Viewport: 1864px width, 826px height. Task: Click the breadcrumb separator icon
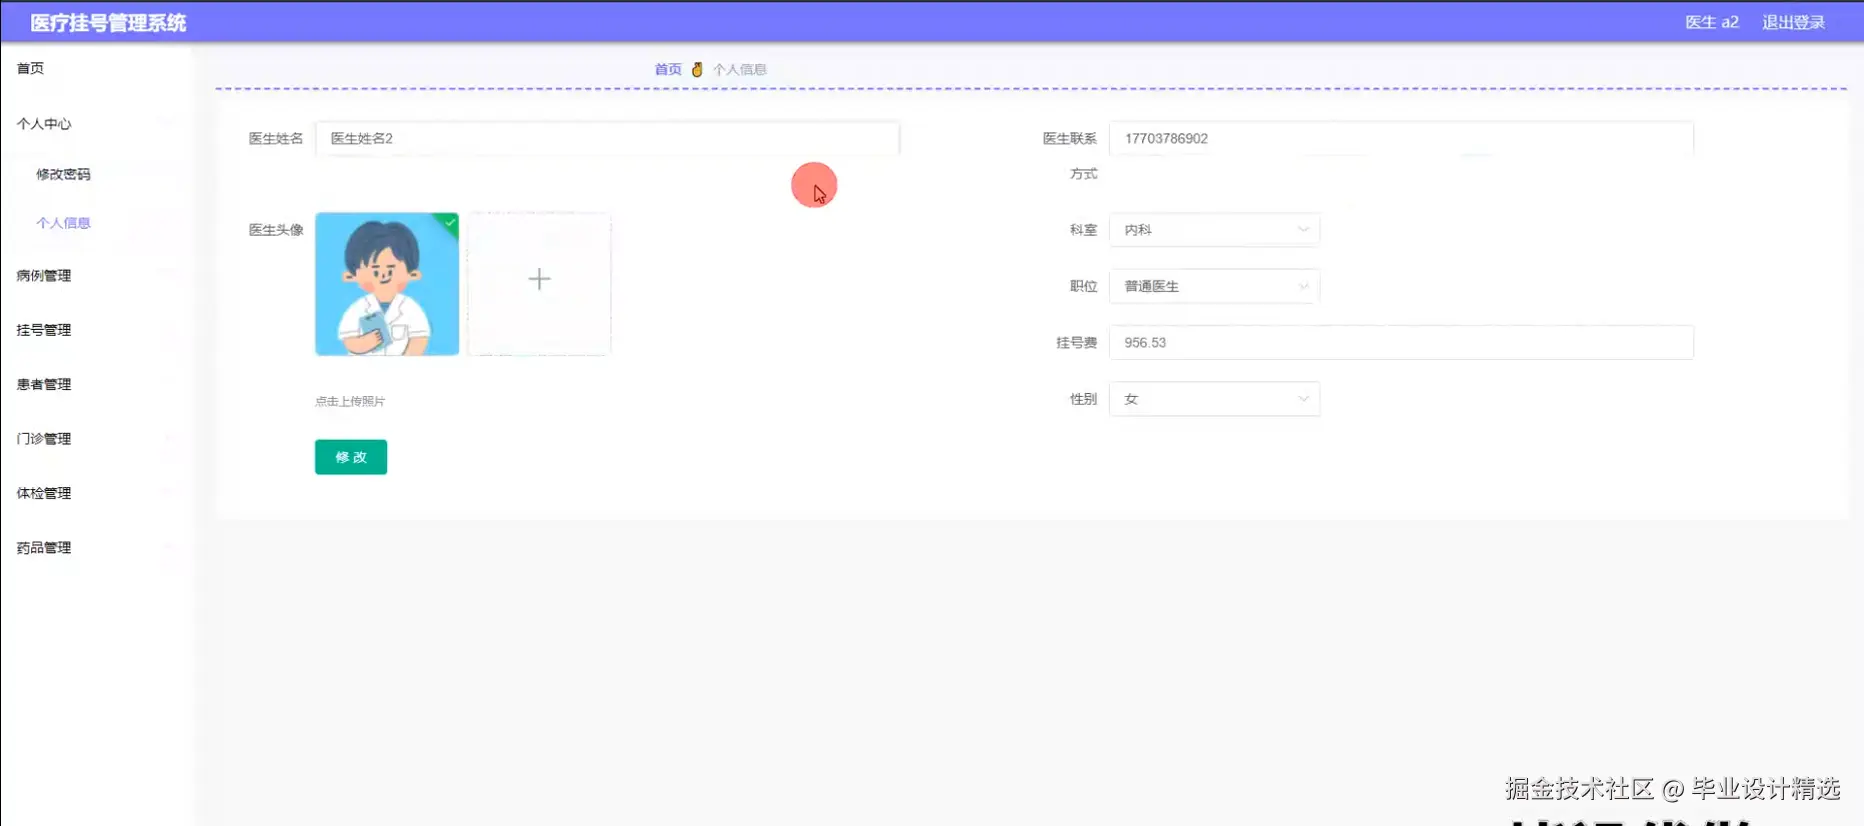(697, 69)
